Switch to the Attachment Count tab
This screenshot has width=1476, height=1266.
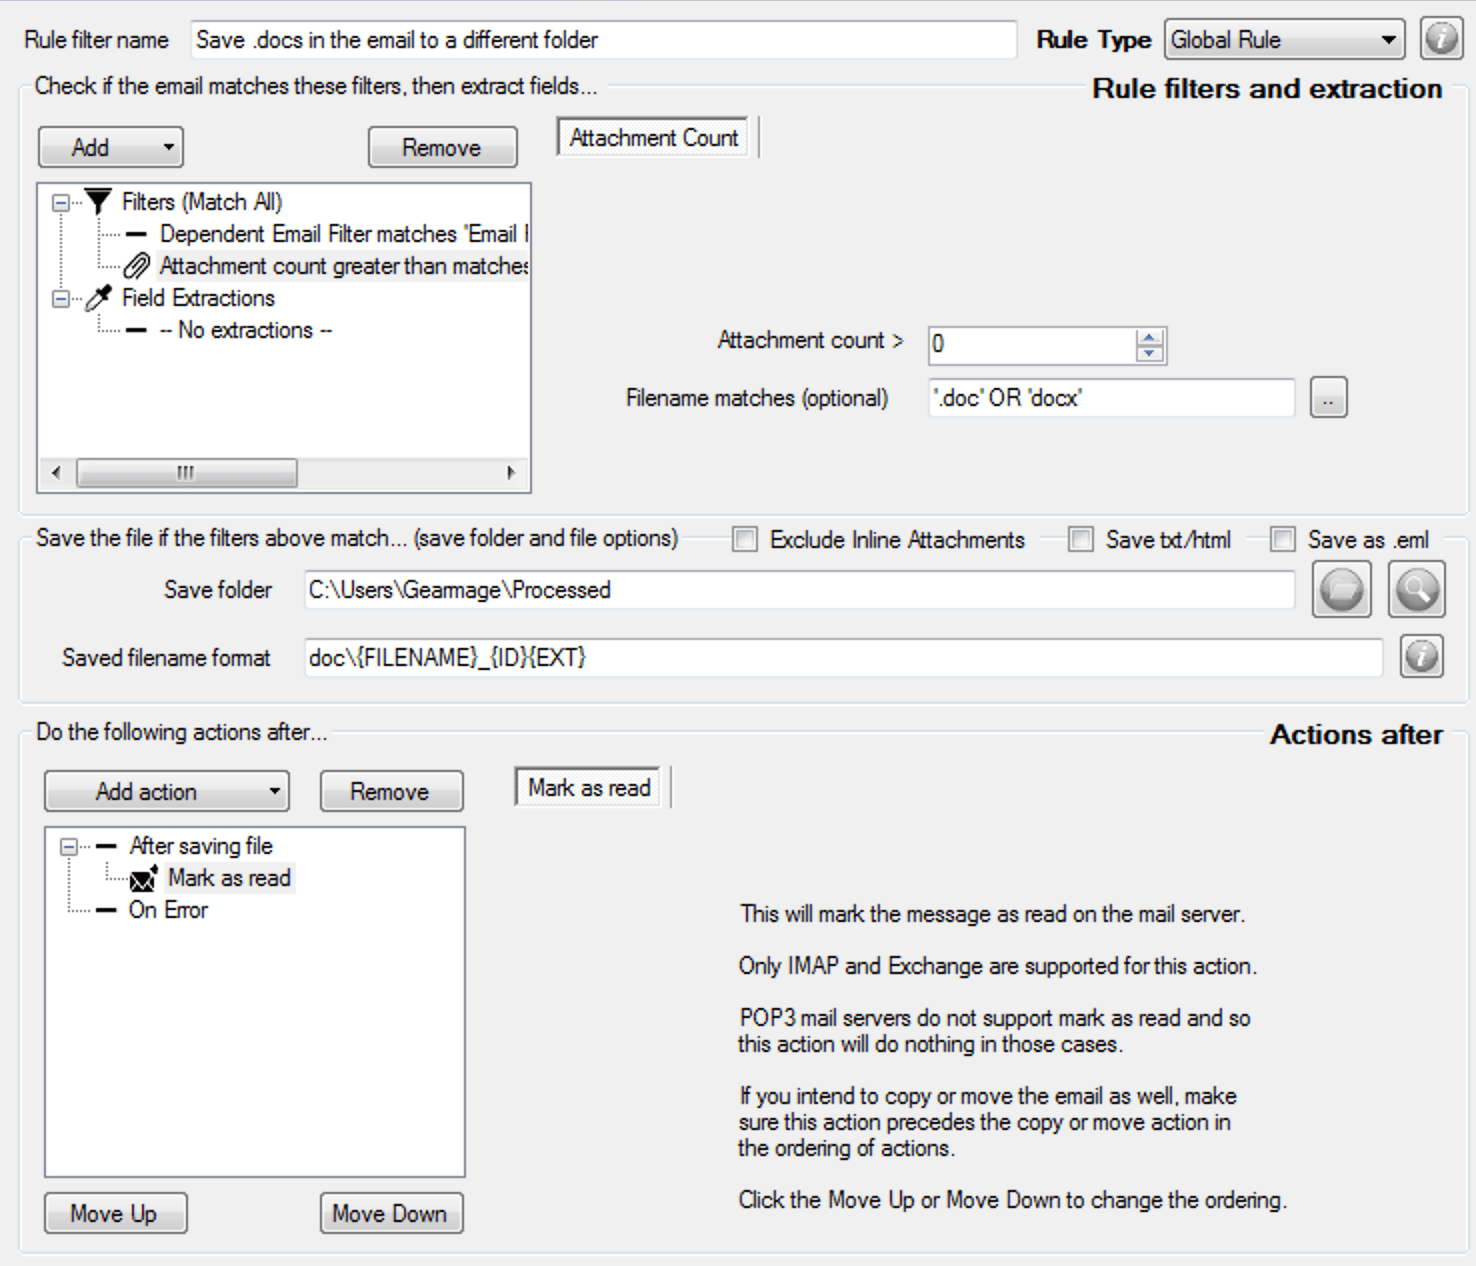tap(653, 138)
